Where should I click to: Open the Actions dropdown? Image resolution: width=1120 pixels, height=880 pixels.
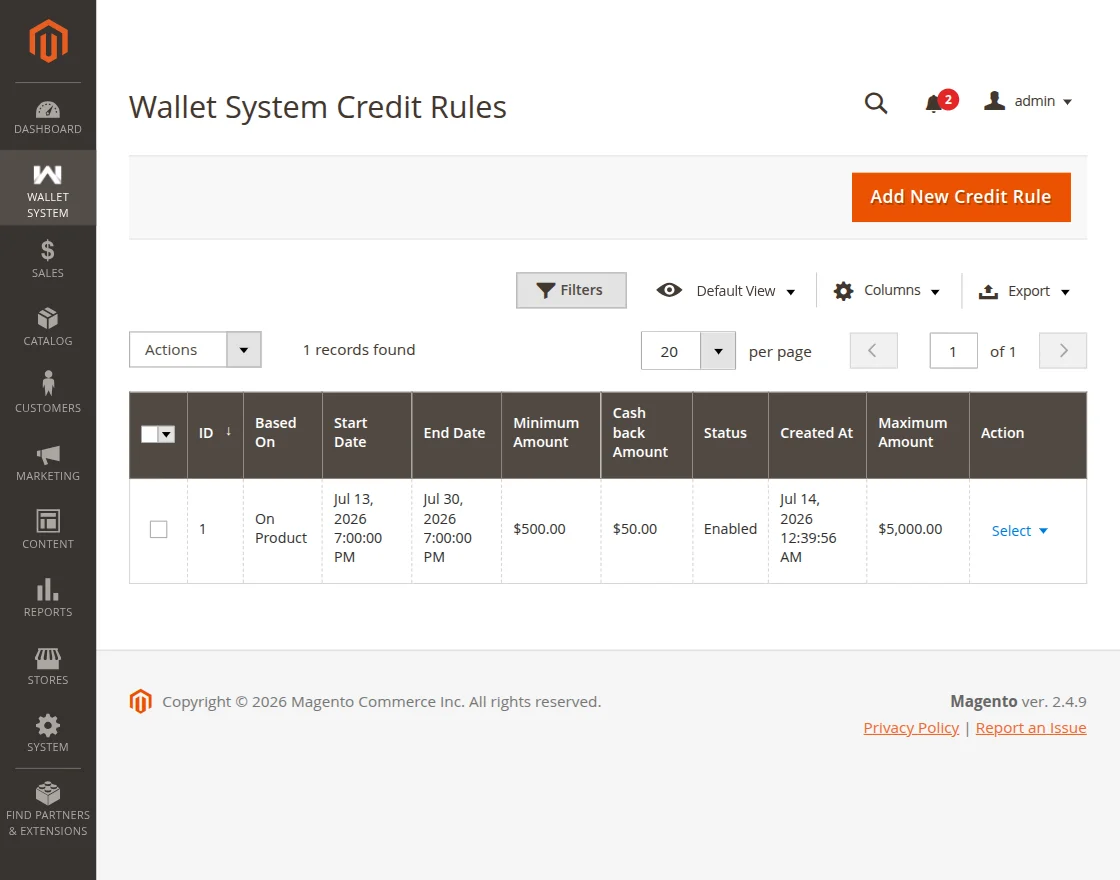195,350
